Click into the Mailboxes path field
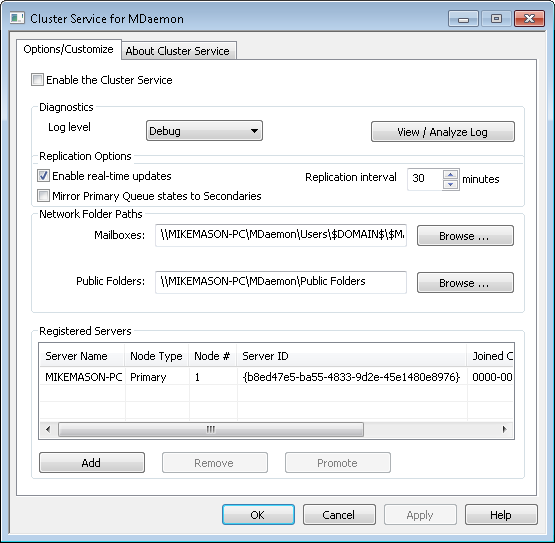This screenshot has height=543, width=555. pos(281,235)
